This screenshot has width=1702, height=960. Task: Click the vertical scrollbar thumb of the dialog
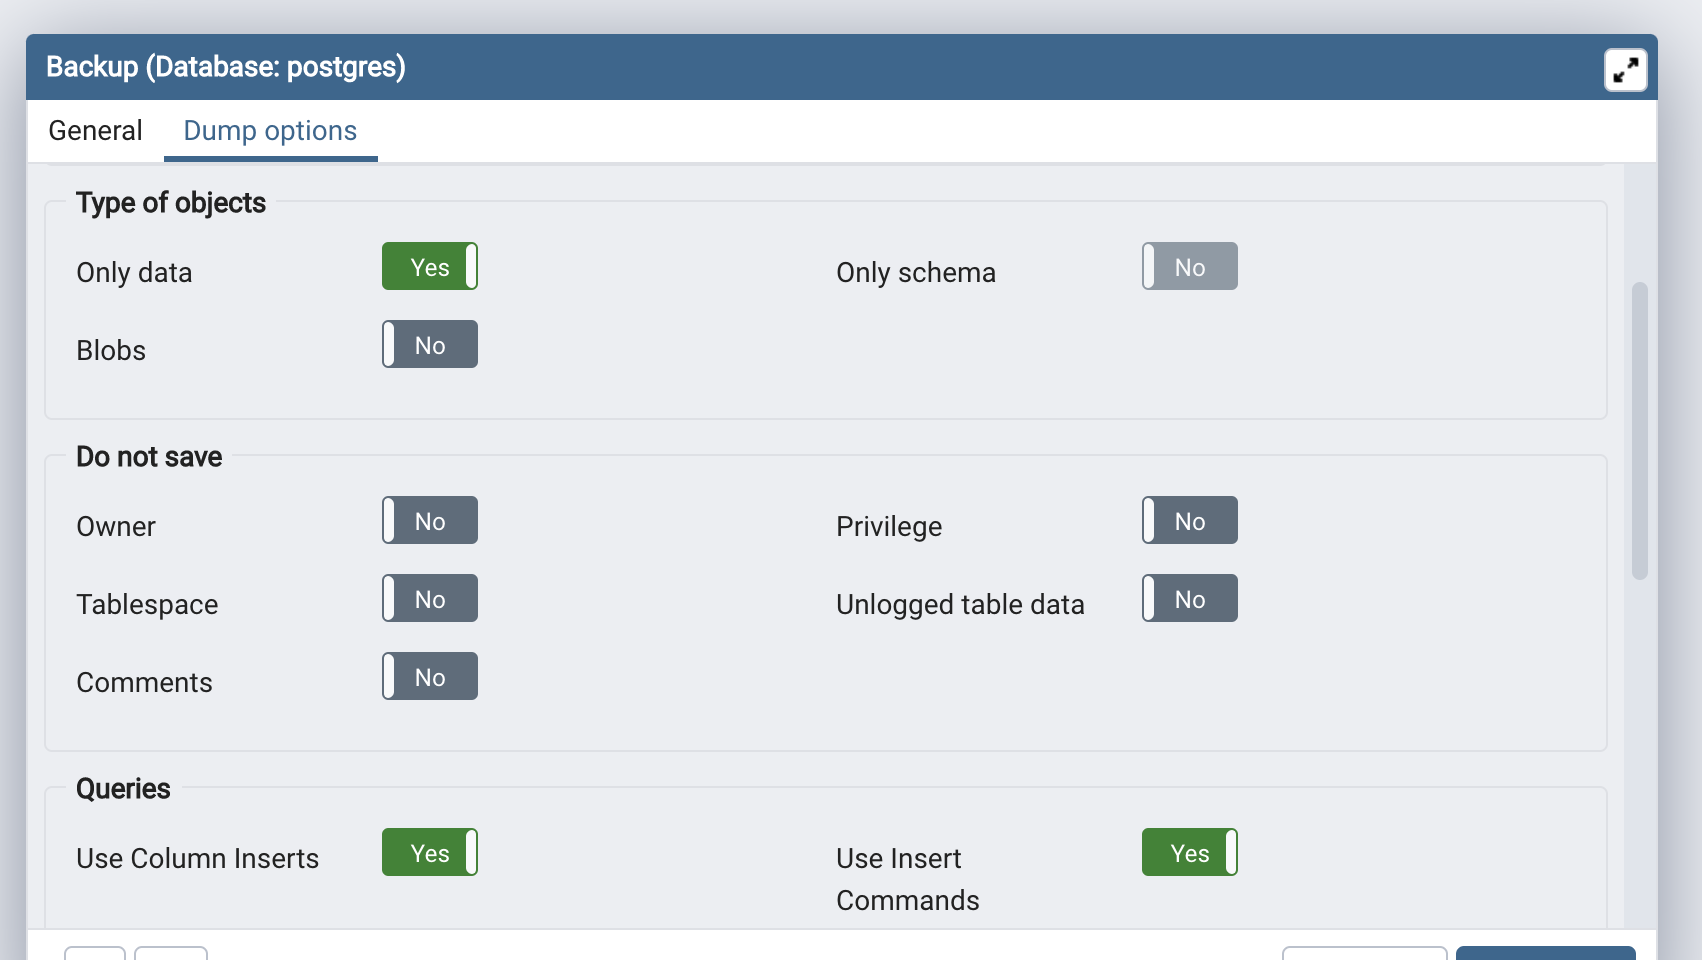click(1639, 430)
